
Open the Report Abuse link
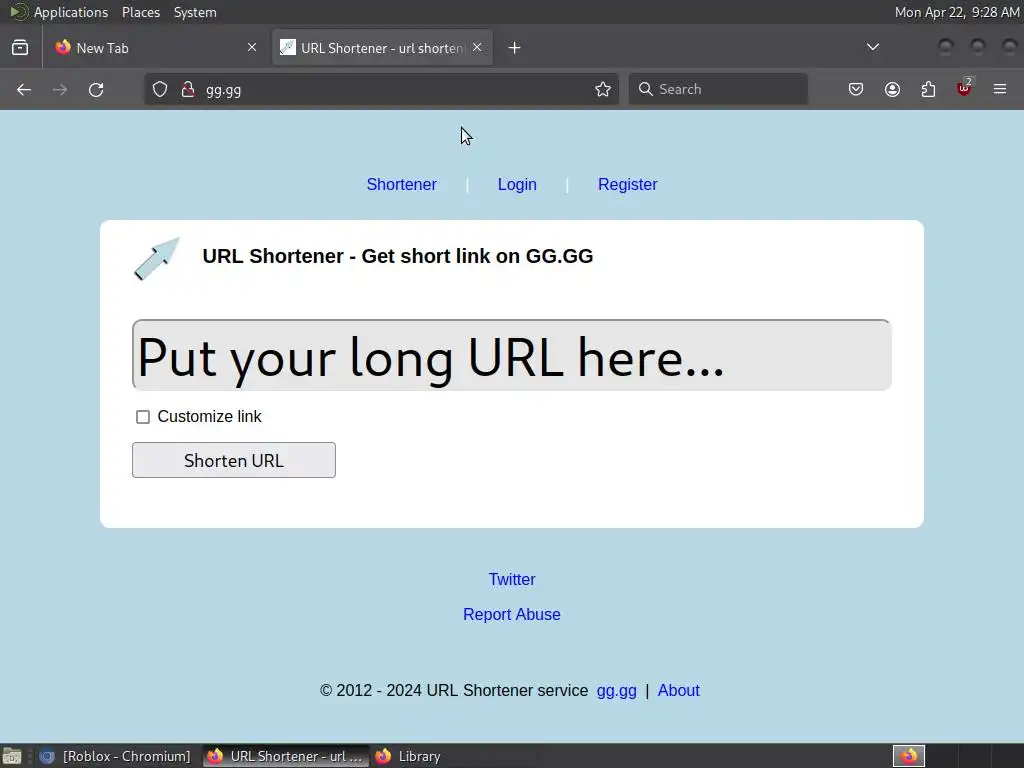coord(512,615)
